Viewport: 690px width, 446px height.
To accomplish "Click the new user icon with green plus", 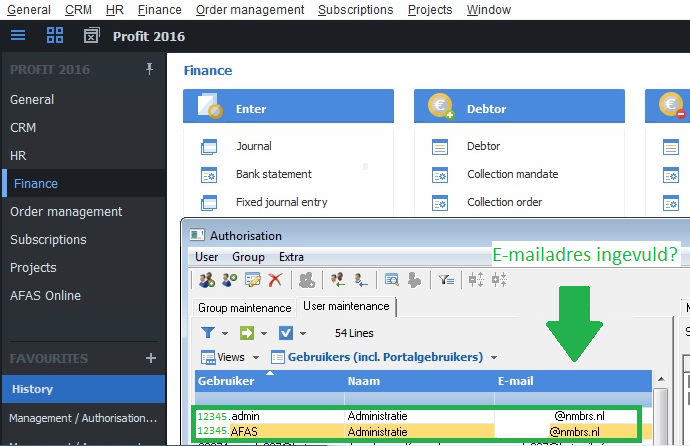I will (230, 280).
